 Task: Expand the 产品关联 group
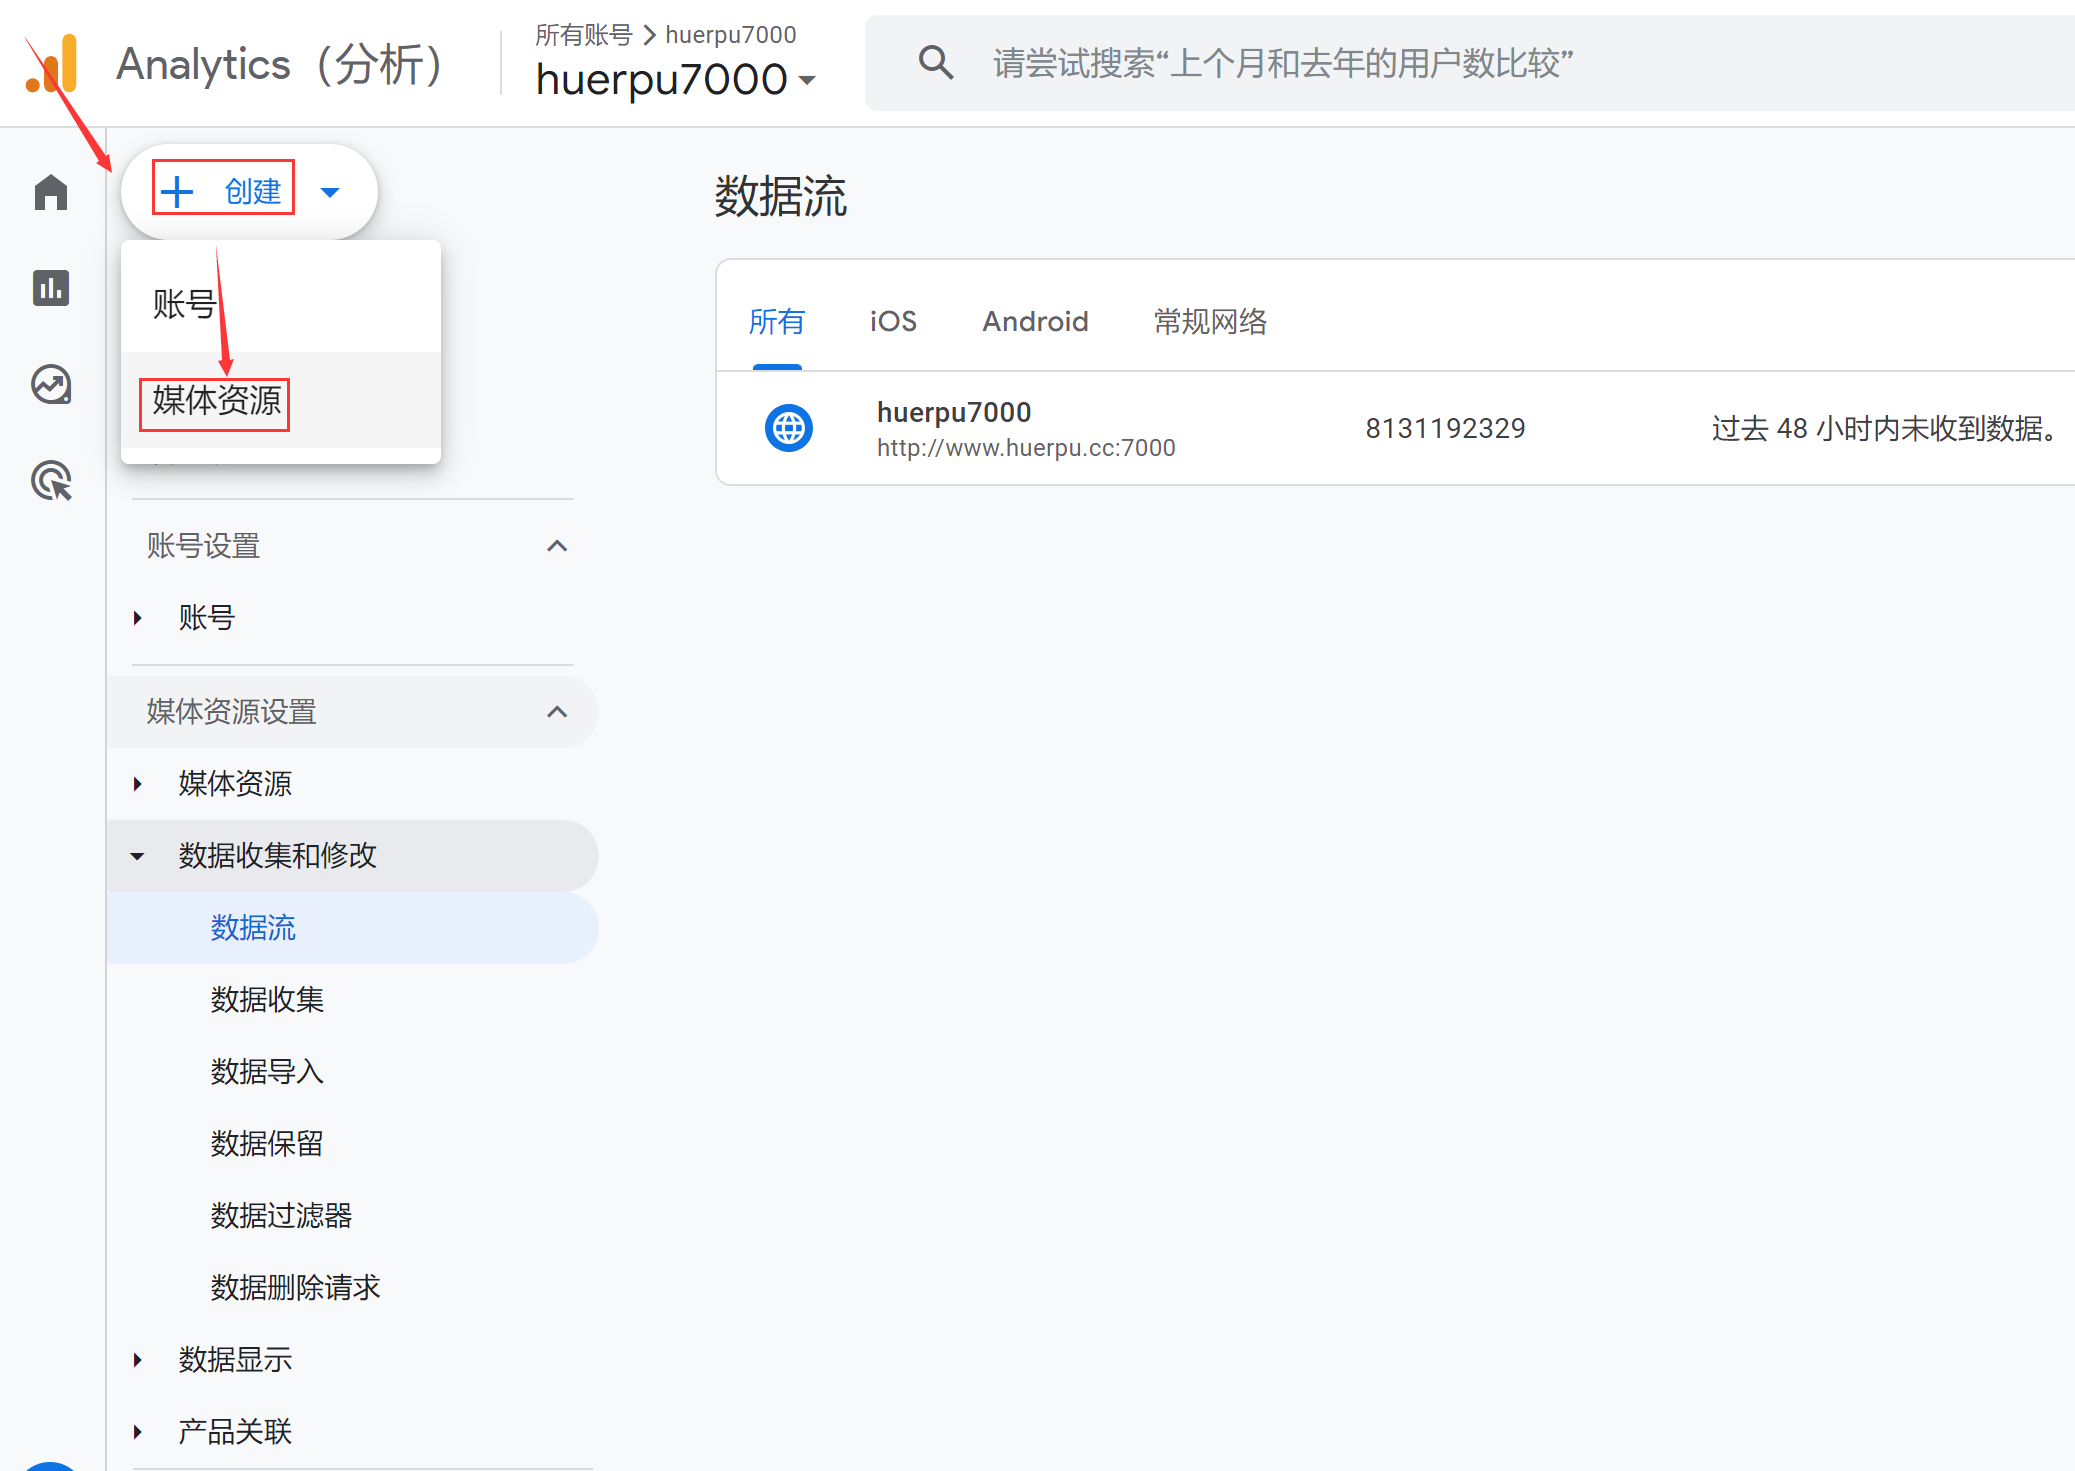click(x=138, y=1432)
